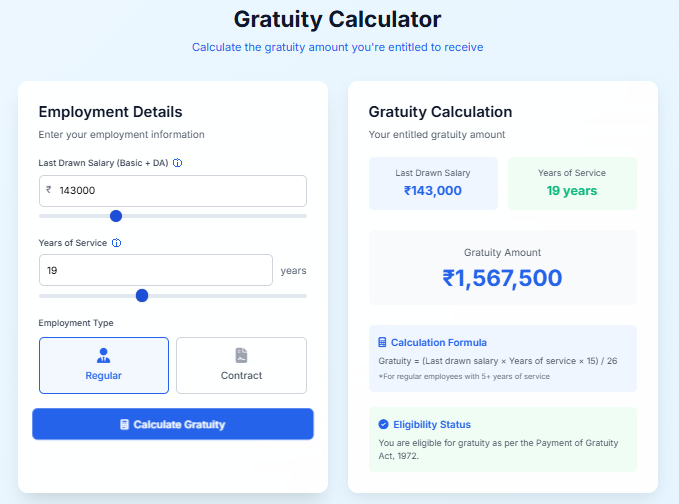Click calculator icon on Calculate Gratuity button
Image resolution: width=679 pixels, height=504 pixels.
(x=124, y=425)
